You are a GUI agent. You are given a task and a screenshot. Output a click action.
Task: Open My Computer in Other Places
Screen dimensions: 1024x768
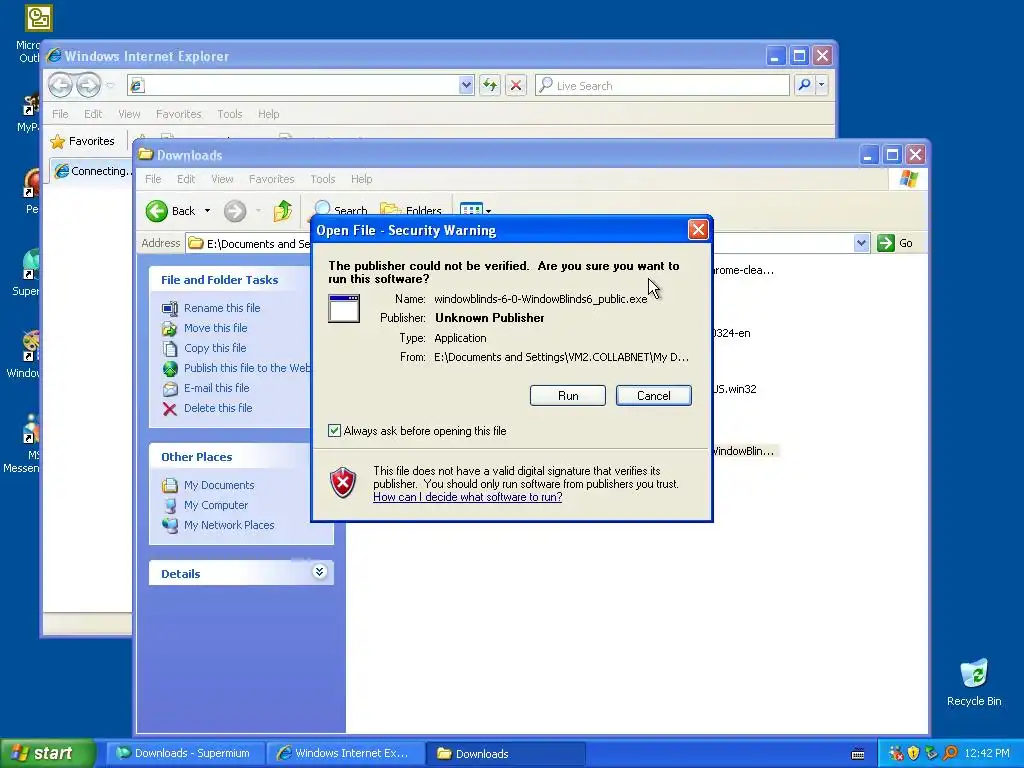[216, 505]
